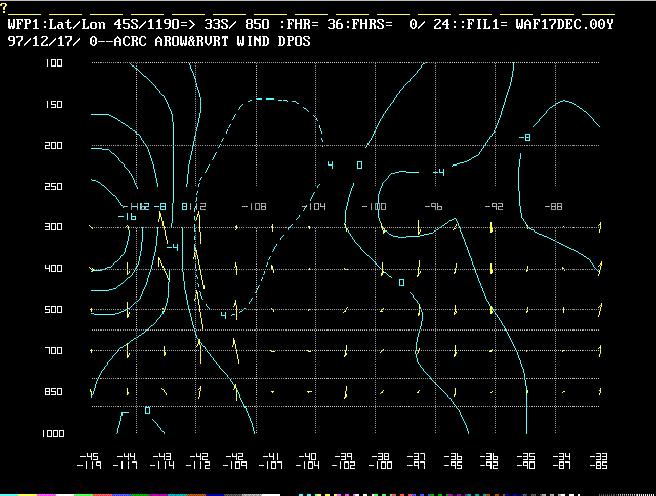The image size is (656, 496).
Task: Click the yellow question mark prompt
Action: [4, 8]
